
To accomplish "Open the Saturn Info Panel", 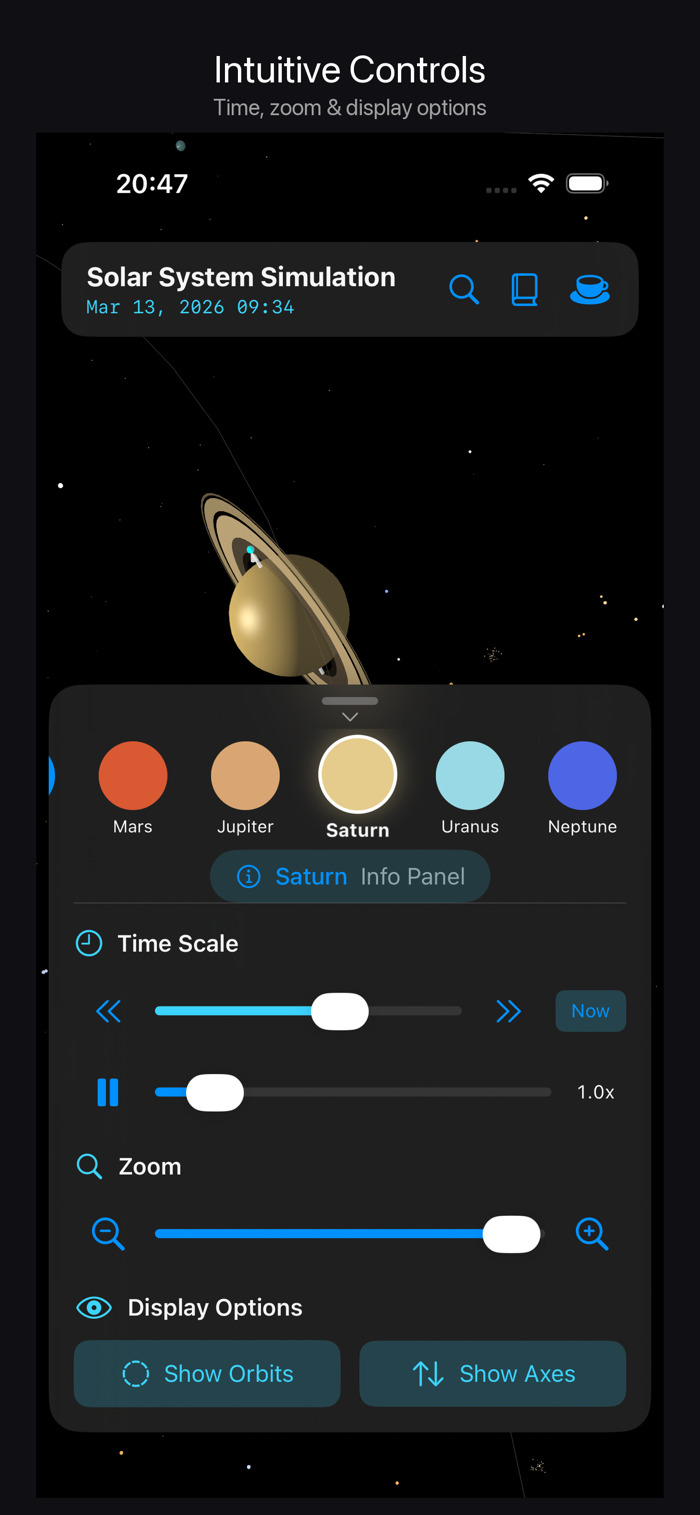I will 350,876.
